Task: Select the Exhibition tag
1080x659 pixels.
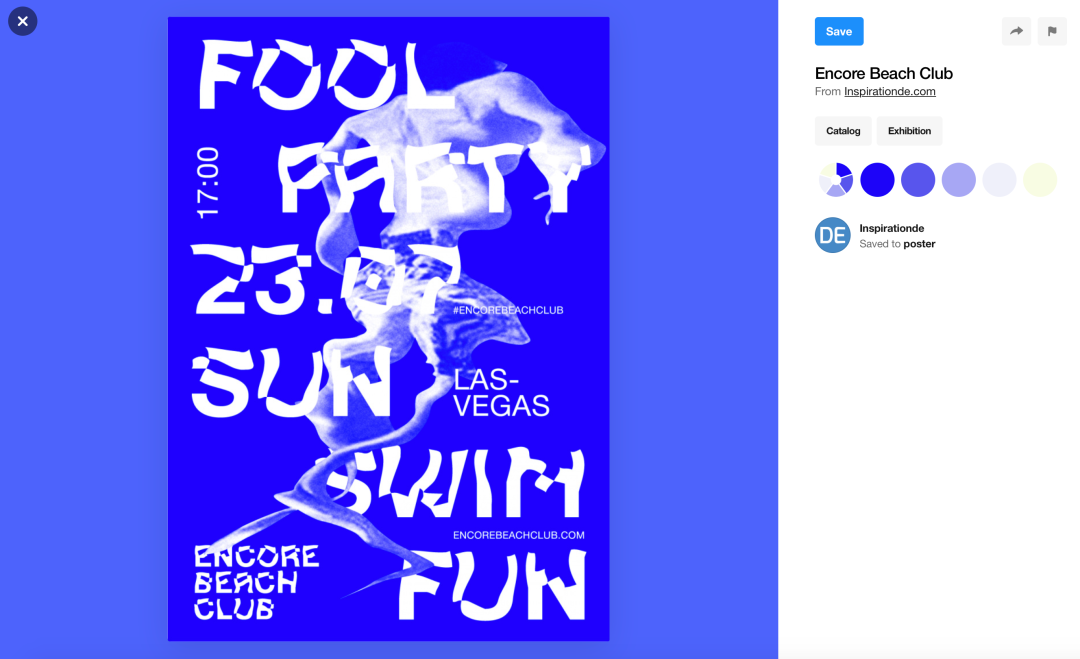Action: [909, 131]
